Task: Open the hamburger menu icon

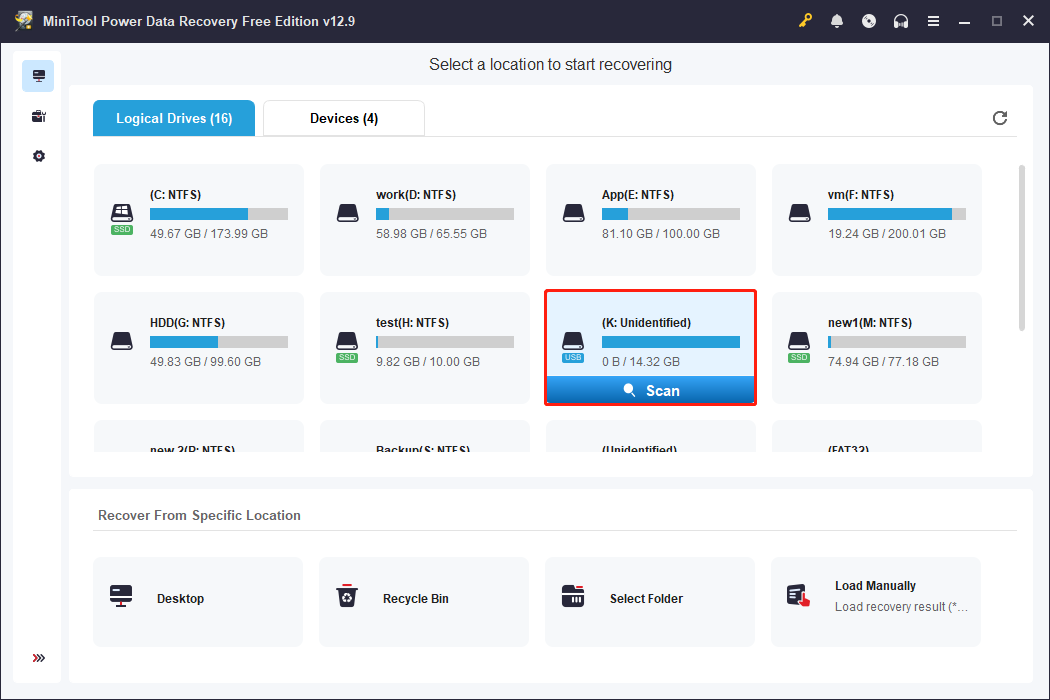Action: coord(933,21)
